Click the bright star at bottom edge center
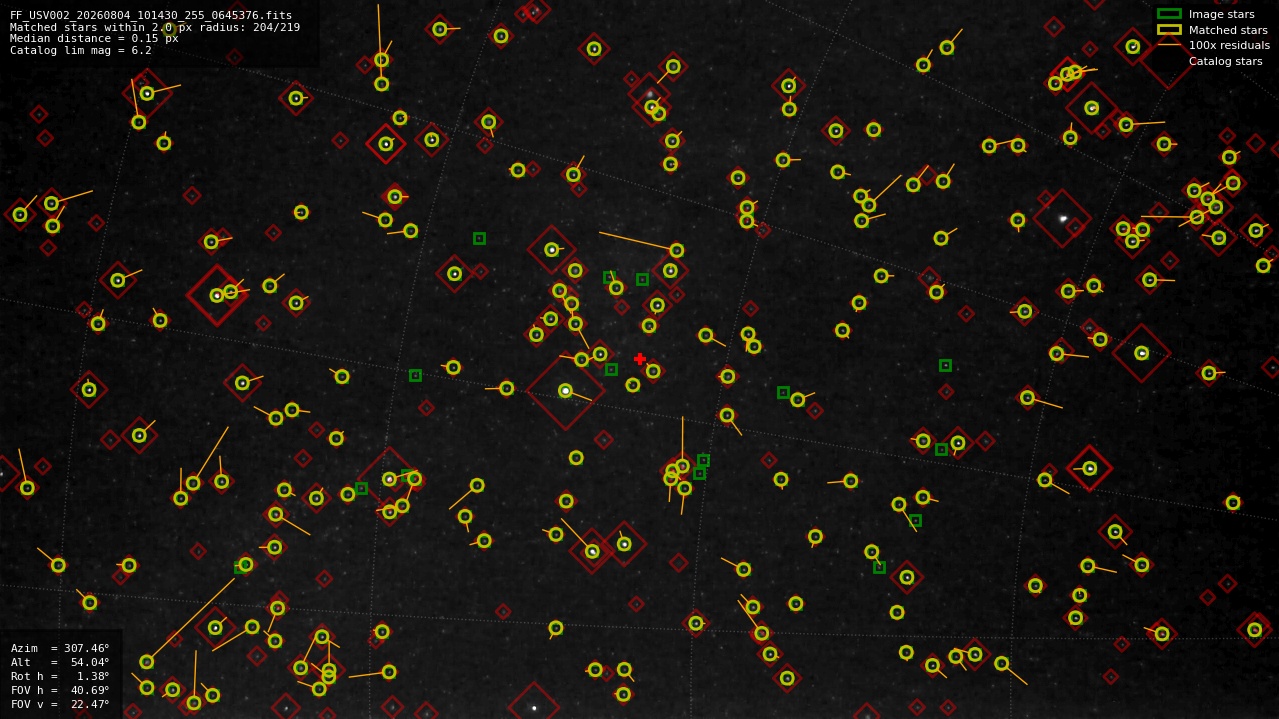1279x719 pixels. point(534,708)
